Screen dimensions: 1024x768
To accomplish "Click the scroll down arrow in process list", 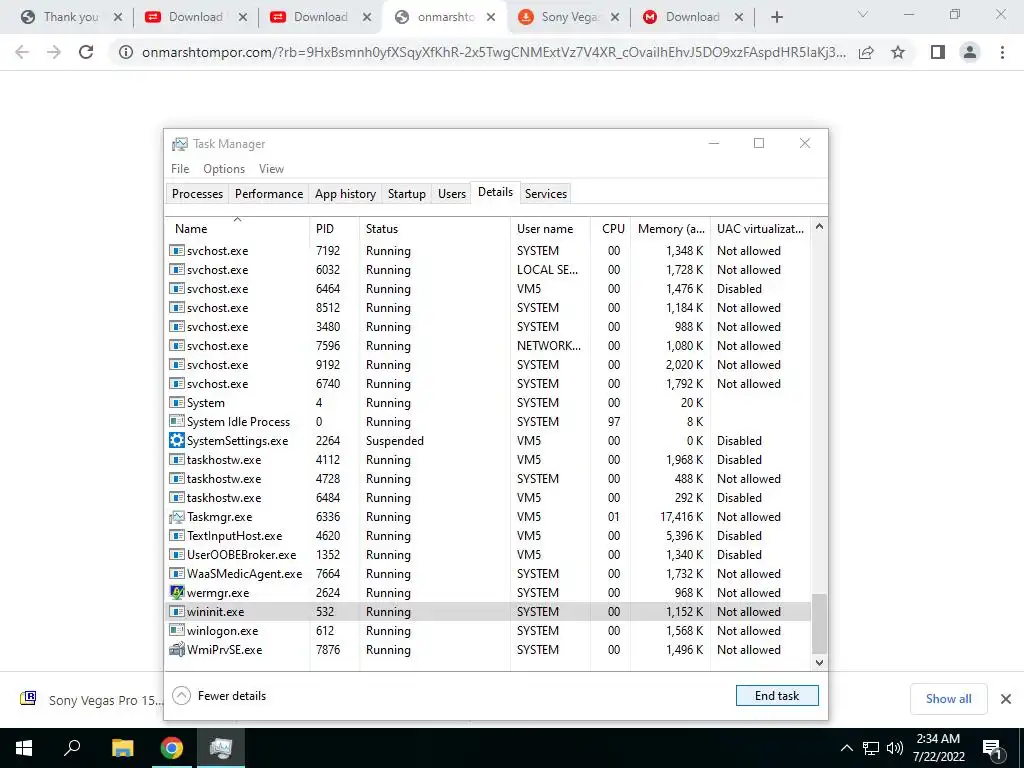I will (x=819, y=662).
